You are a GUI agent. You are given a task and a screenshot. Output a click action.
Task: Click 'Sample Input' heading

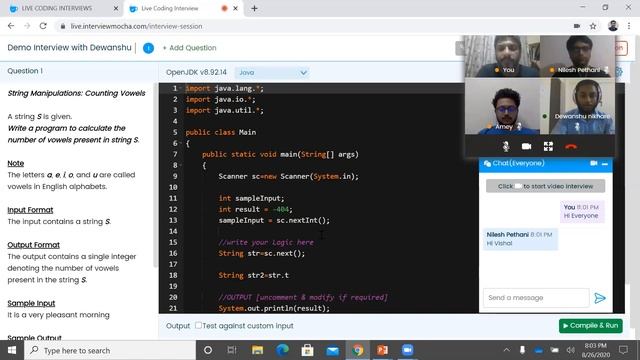coord(31,303)
